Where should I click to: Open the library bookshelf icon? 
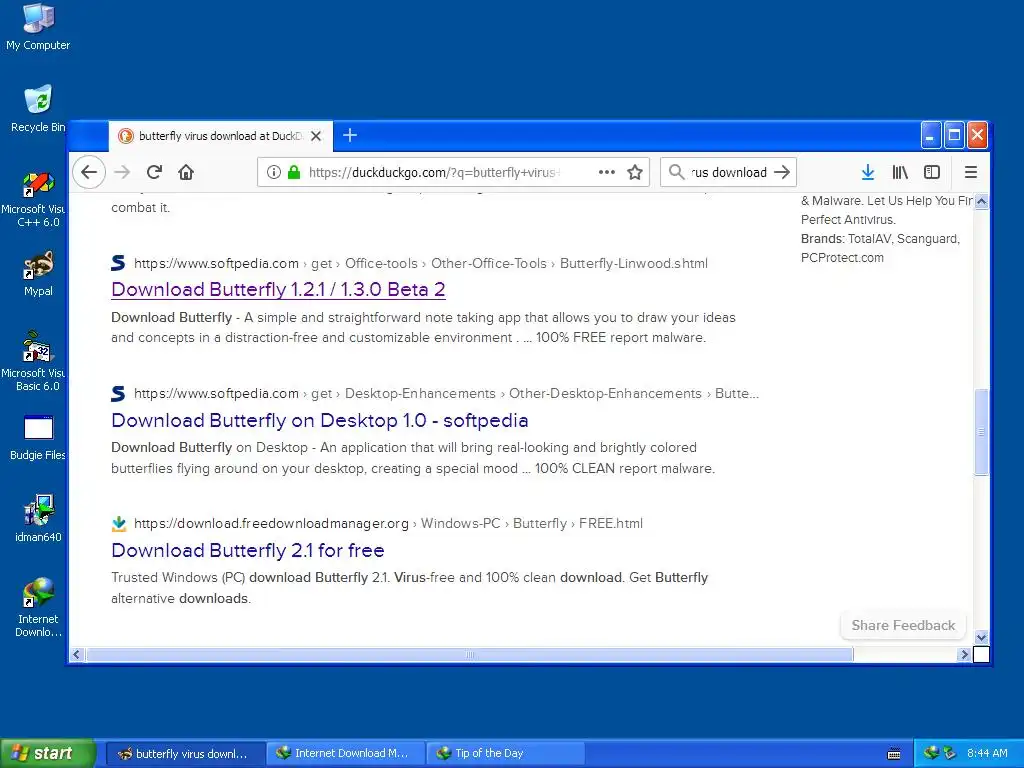pyautogui.click(x=900, y=172)
